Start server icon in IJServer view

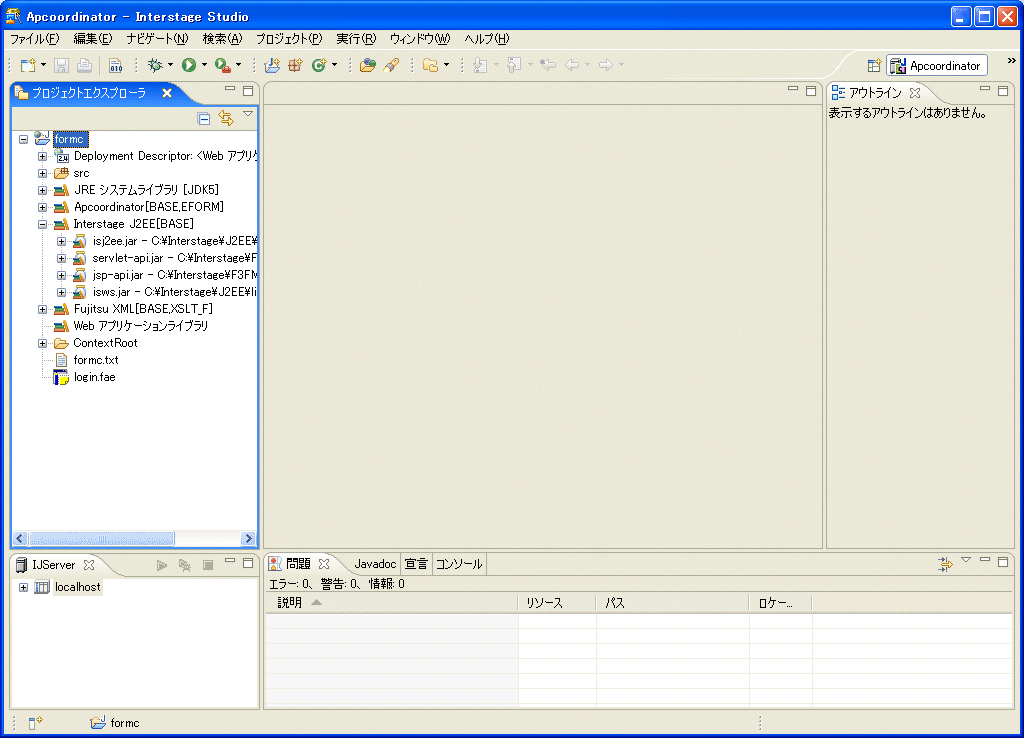point(162,565)
